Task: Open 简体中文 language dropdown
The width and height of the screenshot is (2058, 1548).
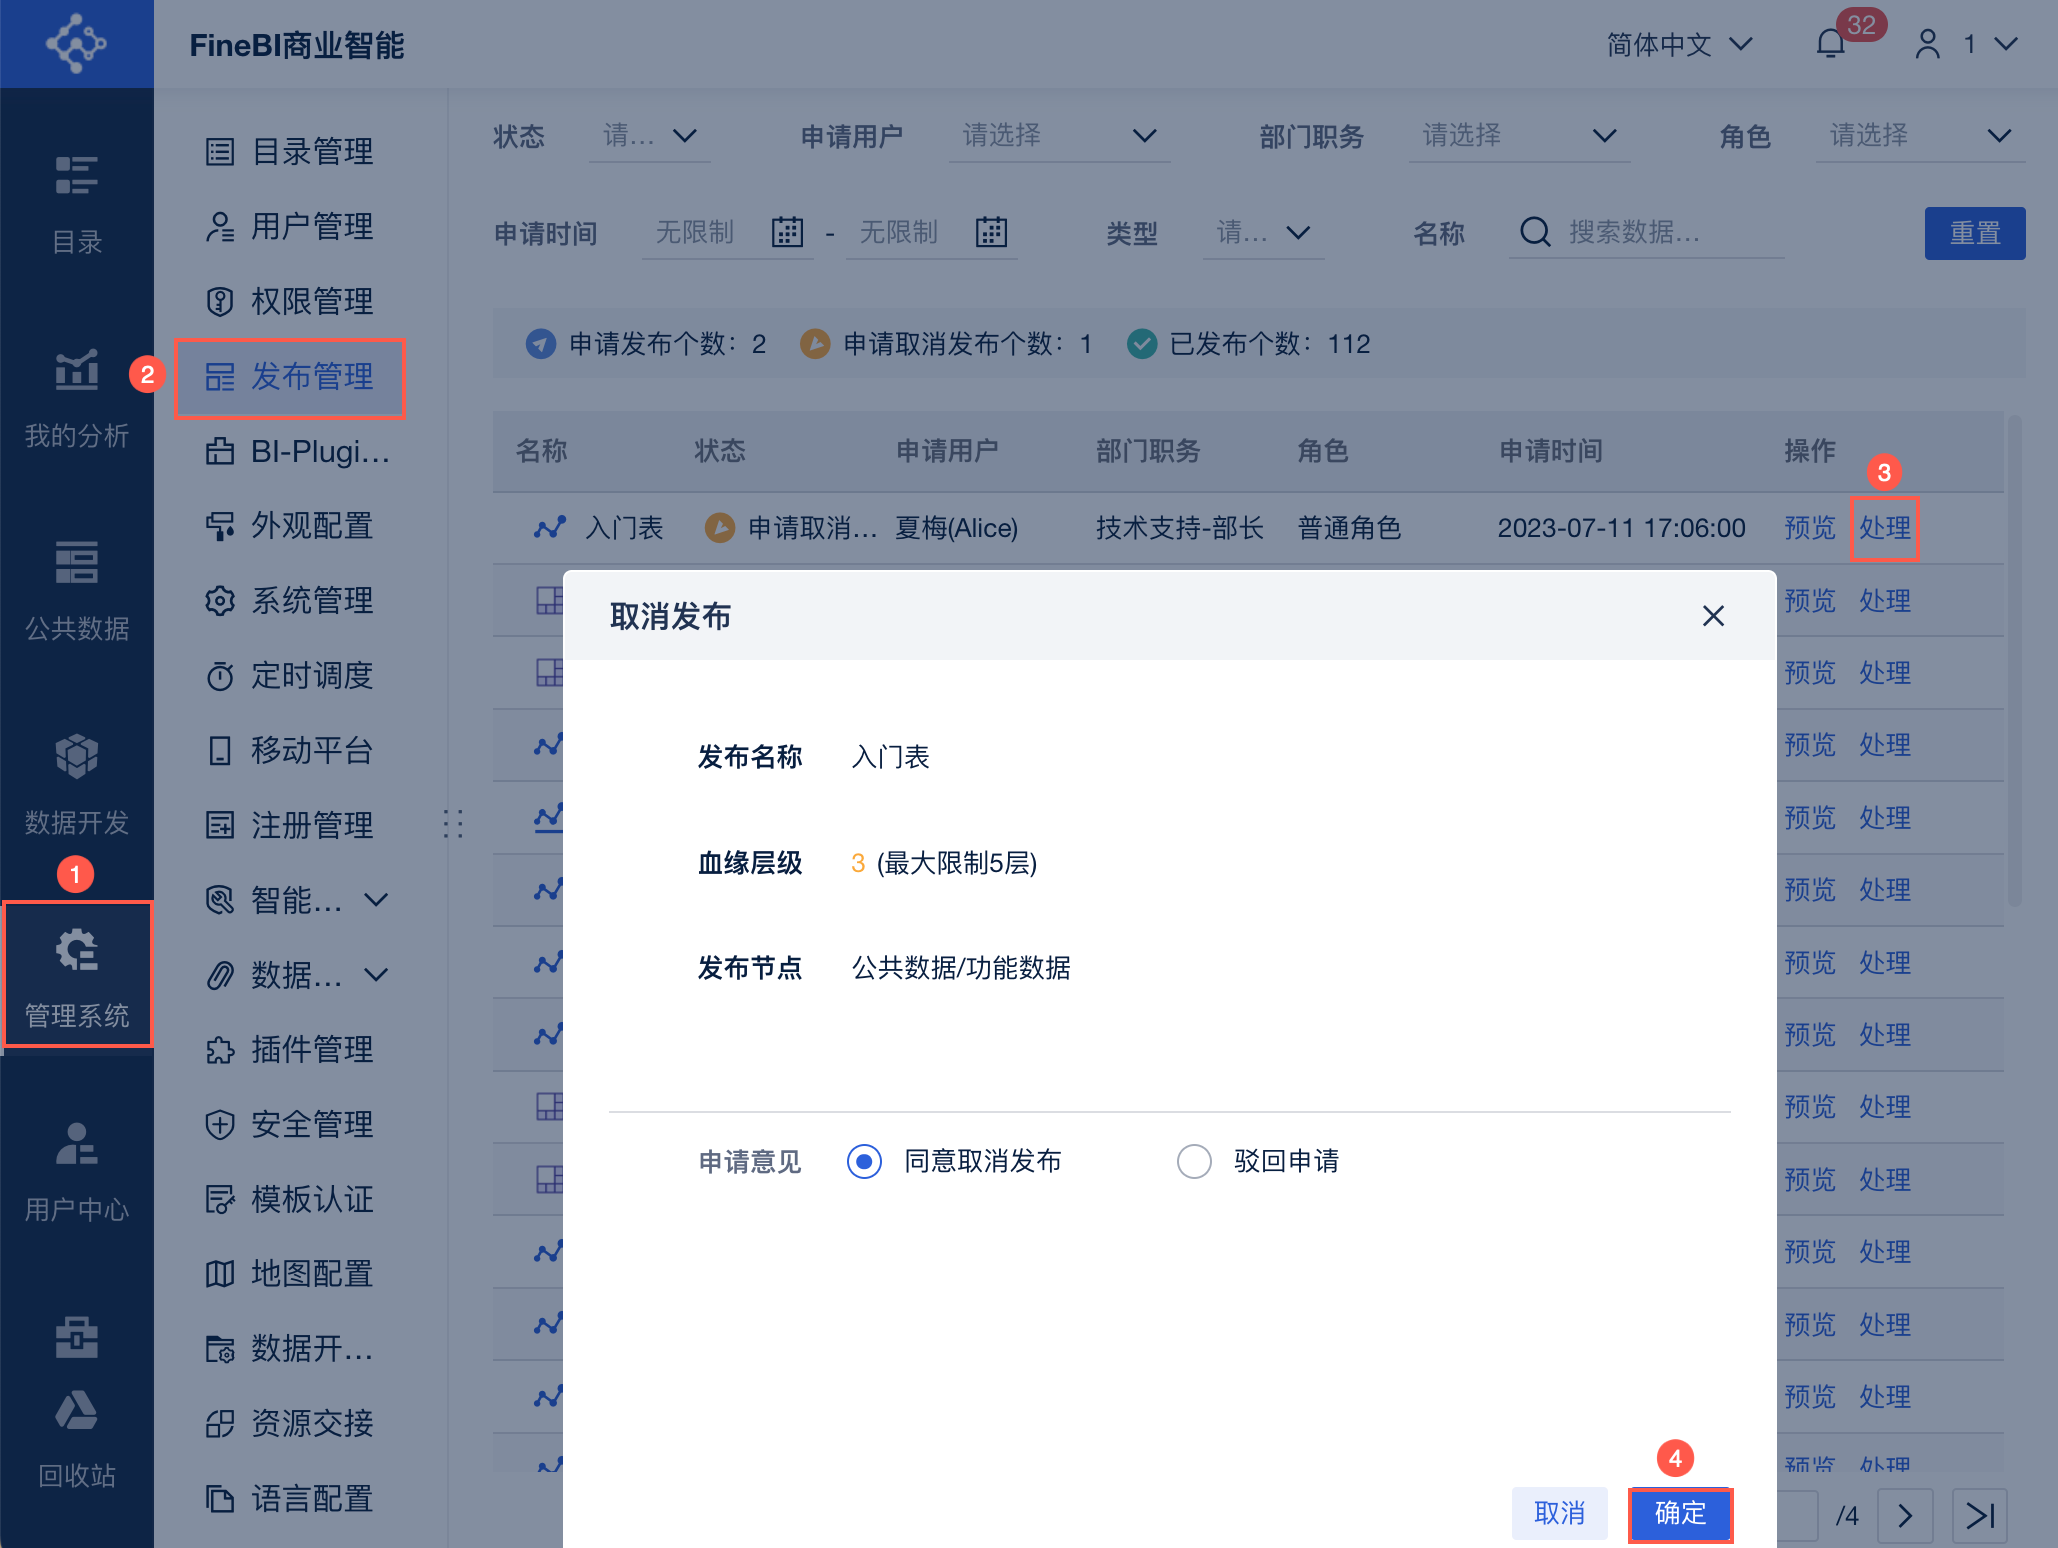Action: click(1678, 45)
